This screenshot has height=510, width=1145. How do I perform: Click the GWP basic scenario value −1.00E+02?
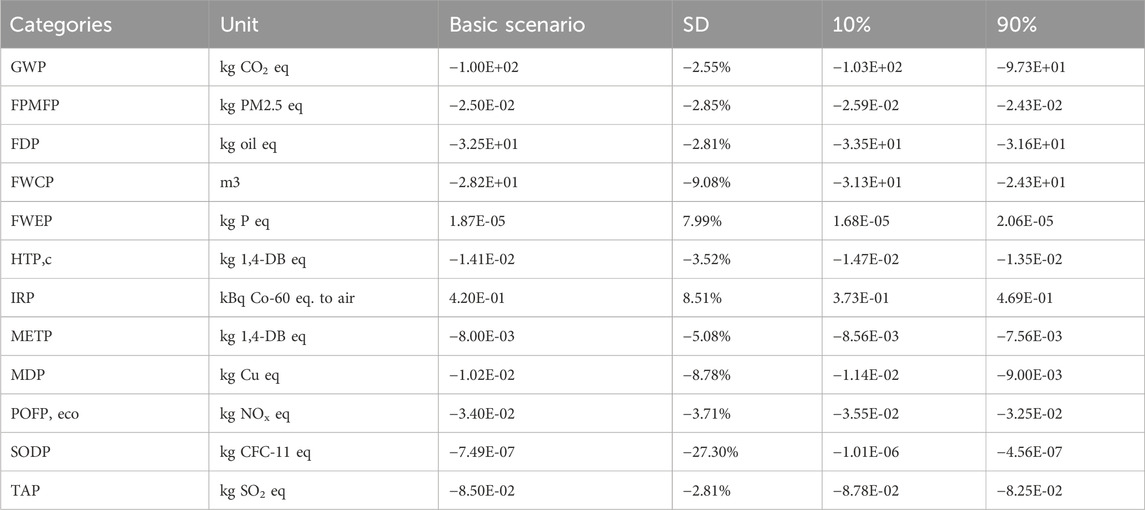(x=493, y=66)
